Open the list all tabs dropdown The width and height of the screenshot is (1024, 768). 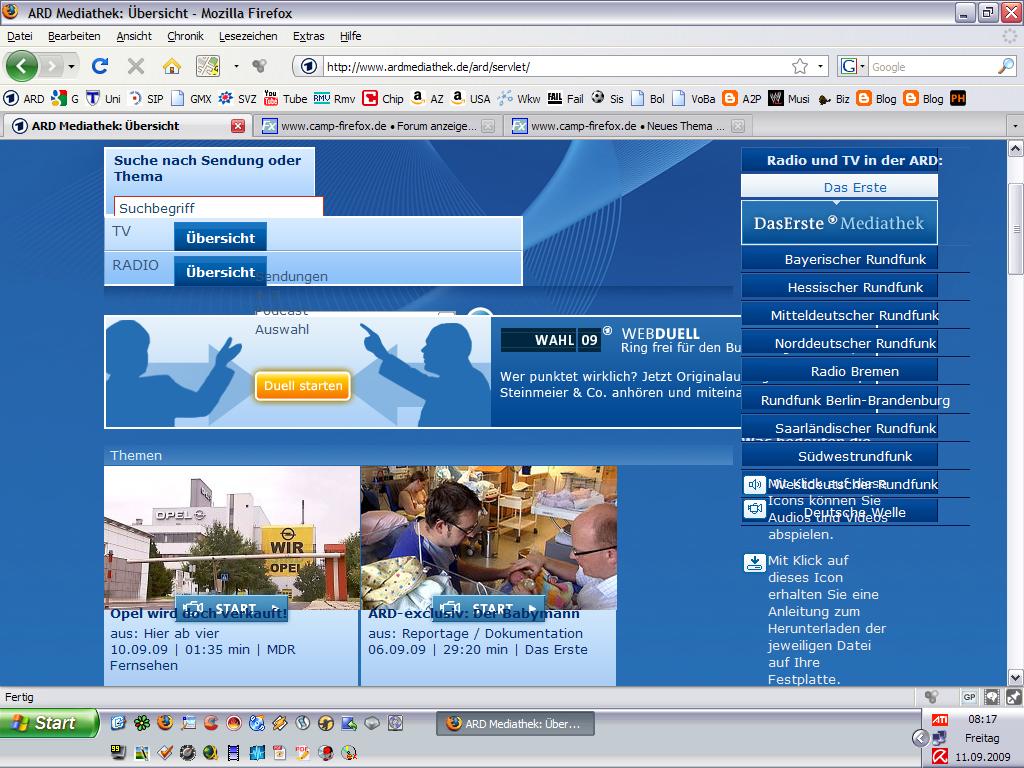click(1014, 125)
